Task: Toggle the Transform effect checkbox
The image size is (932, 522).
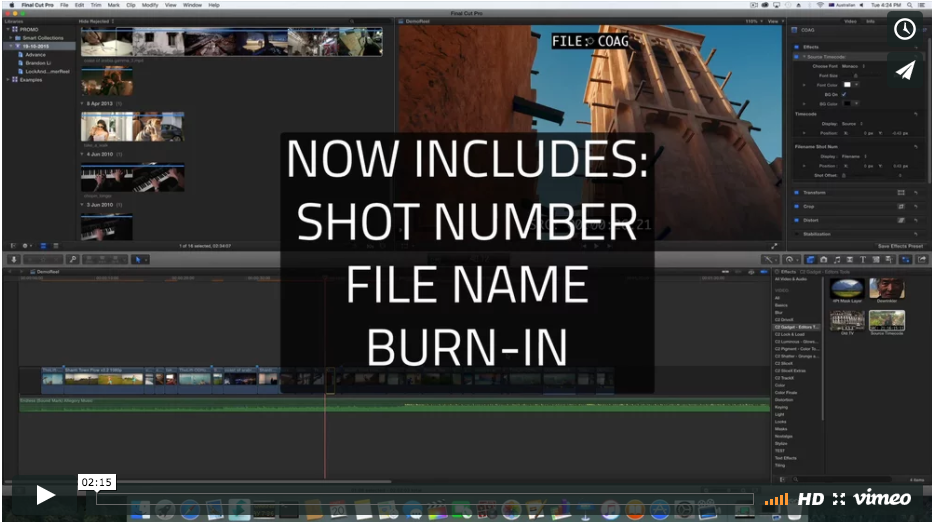Action: (796, 192)
